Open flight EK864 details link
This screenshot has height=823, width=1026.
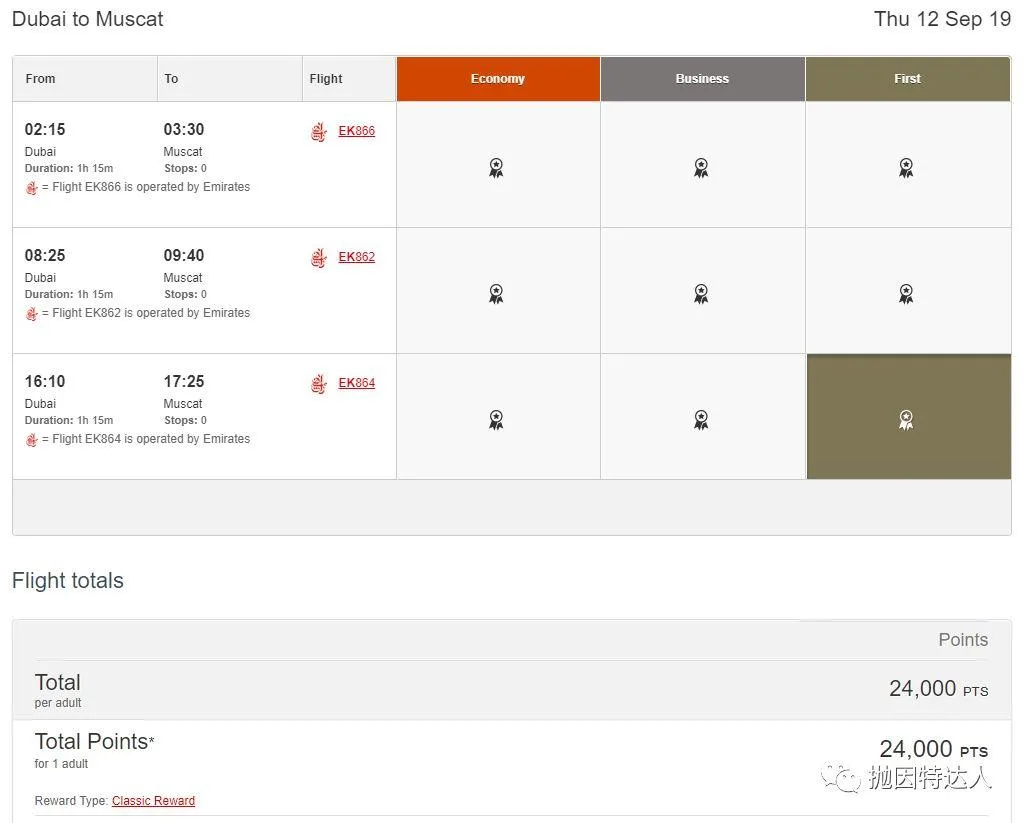point(356,383)
